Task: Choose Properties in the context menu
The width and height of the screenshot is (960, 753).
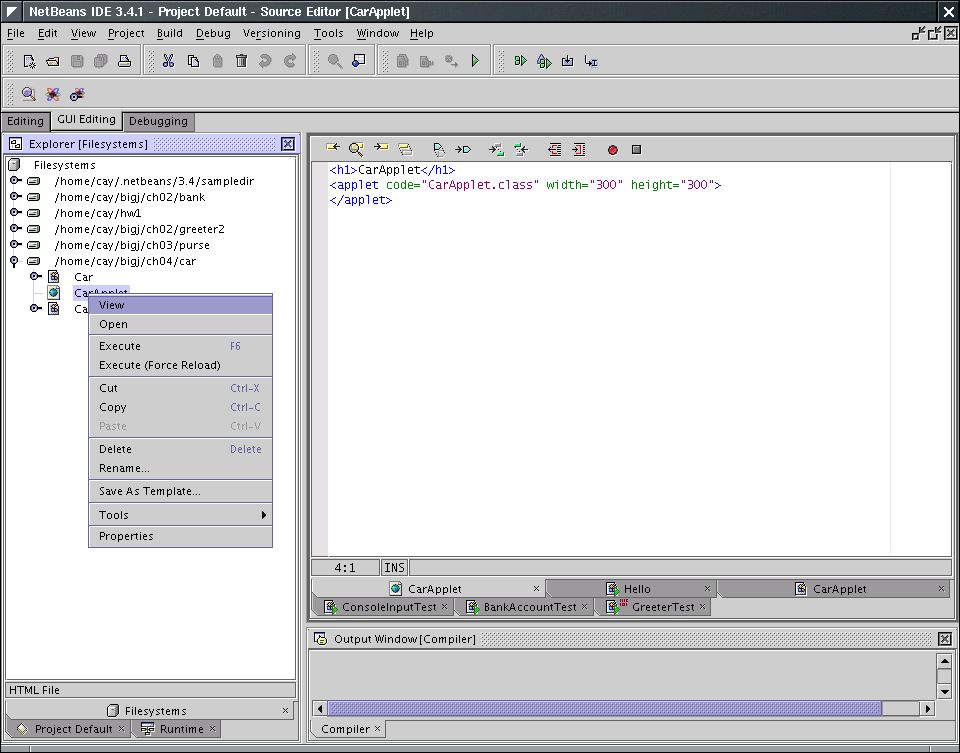Action: pos(181,536)
